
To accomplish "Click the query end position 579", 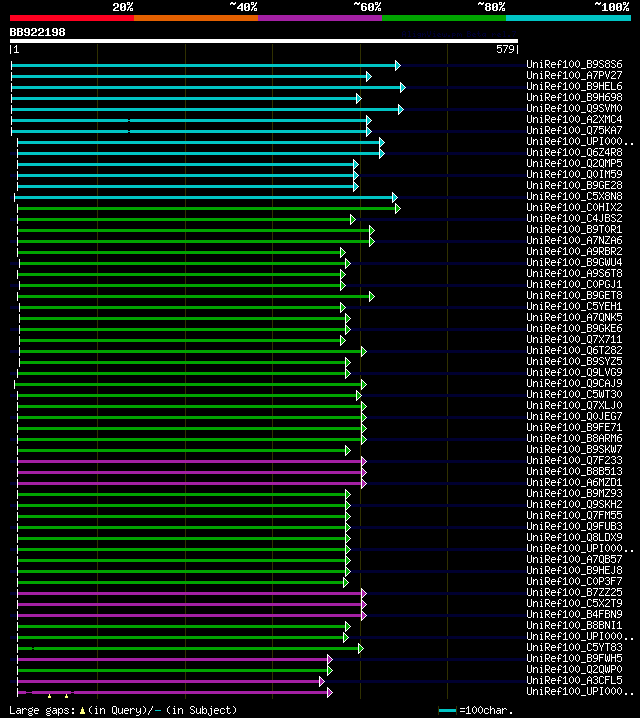I will 505,49.
